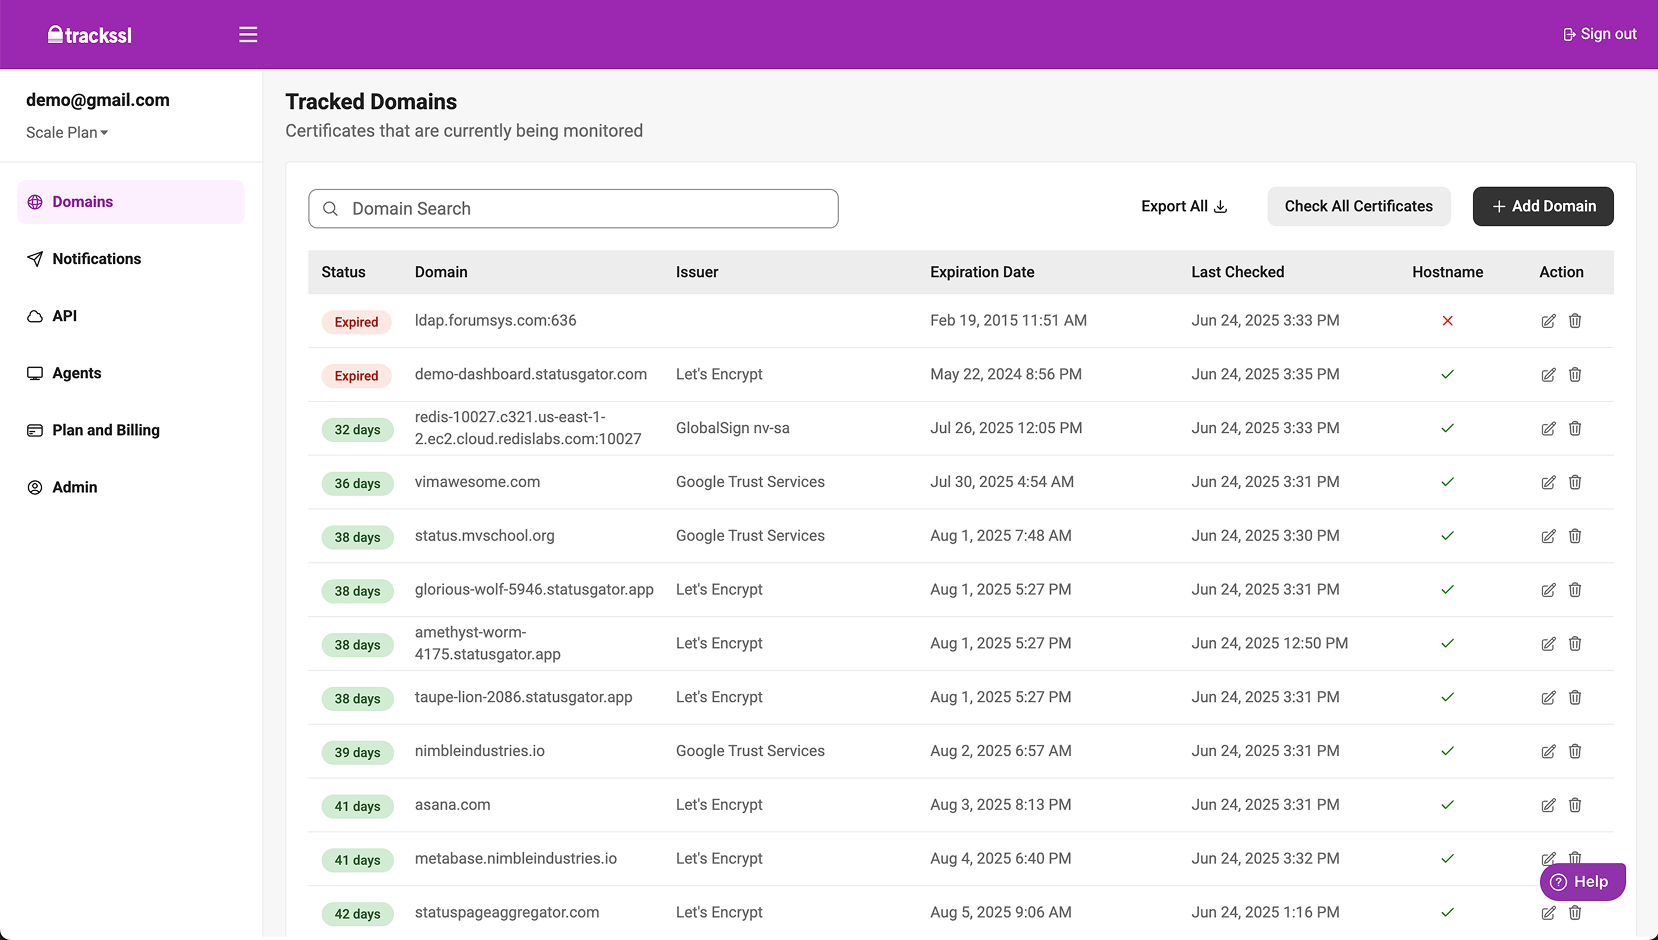1658x940 pixels.
Task: Click the Status column header
Action: 343,272
